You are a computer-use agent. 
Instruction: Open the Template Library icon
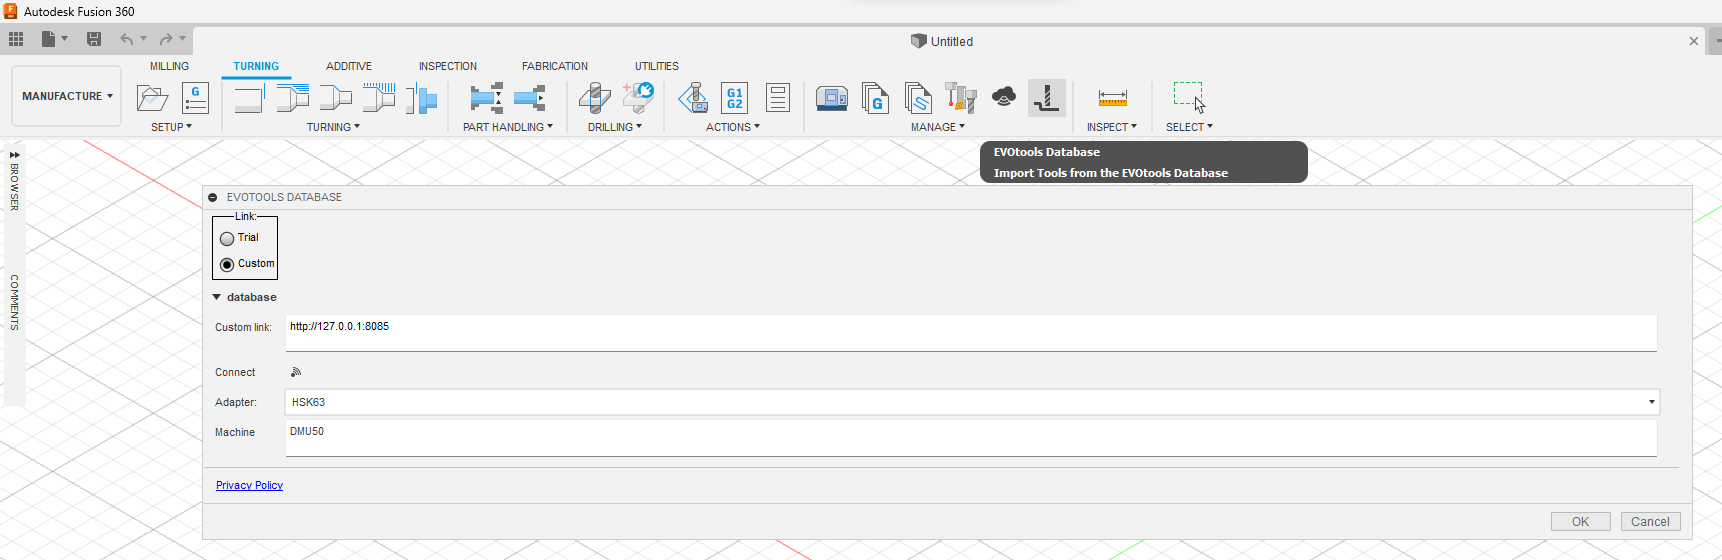coord(918,98)
